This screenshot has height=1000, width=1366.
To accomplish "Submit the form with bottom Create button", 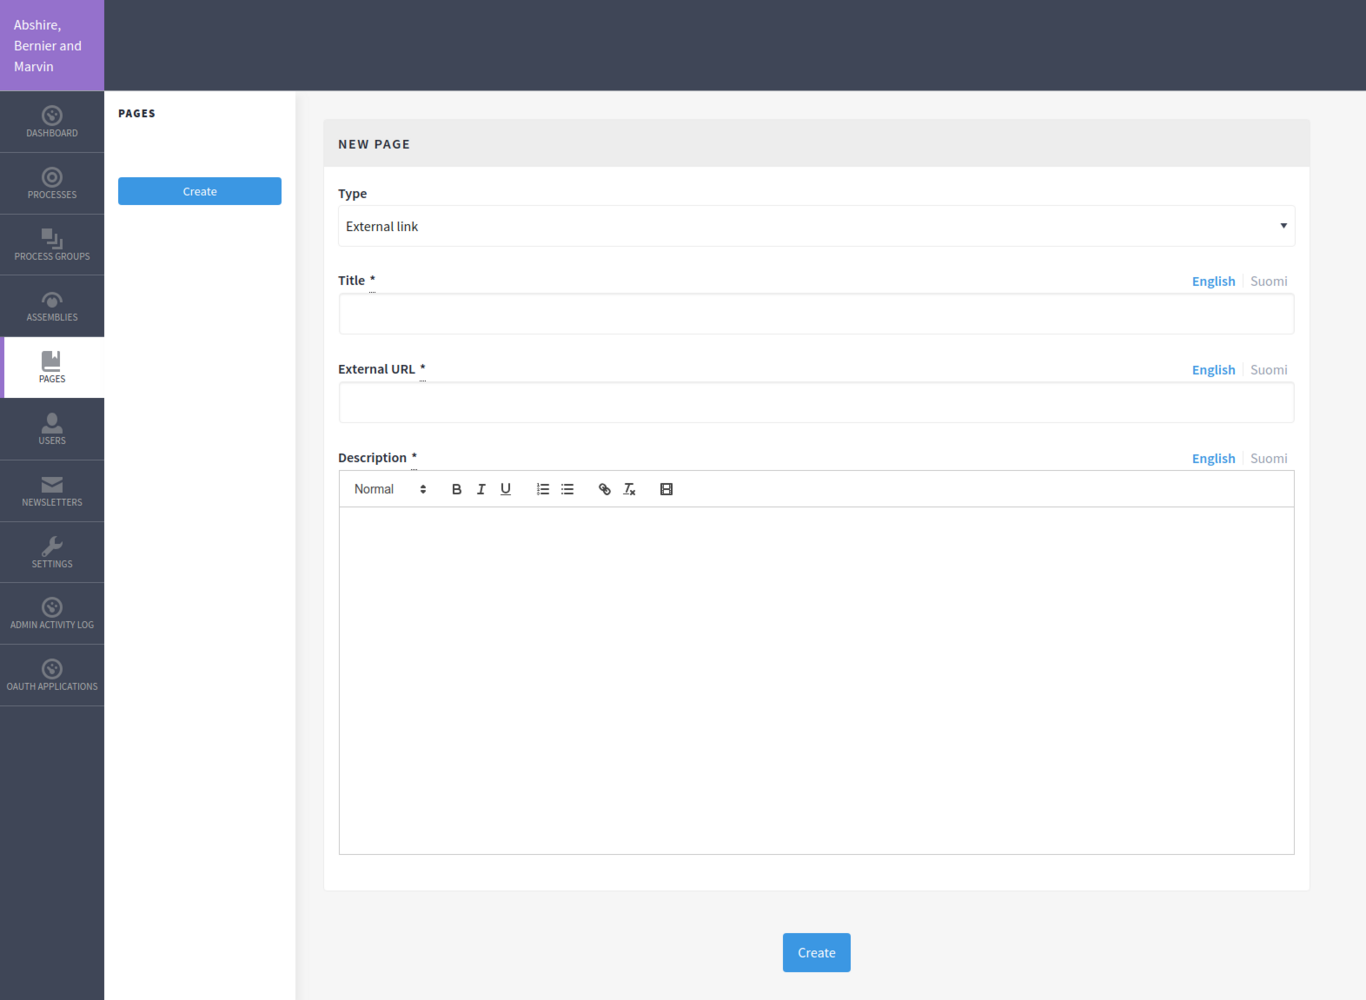I will point(816,953).
